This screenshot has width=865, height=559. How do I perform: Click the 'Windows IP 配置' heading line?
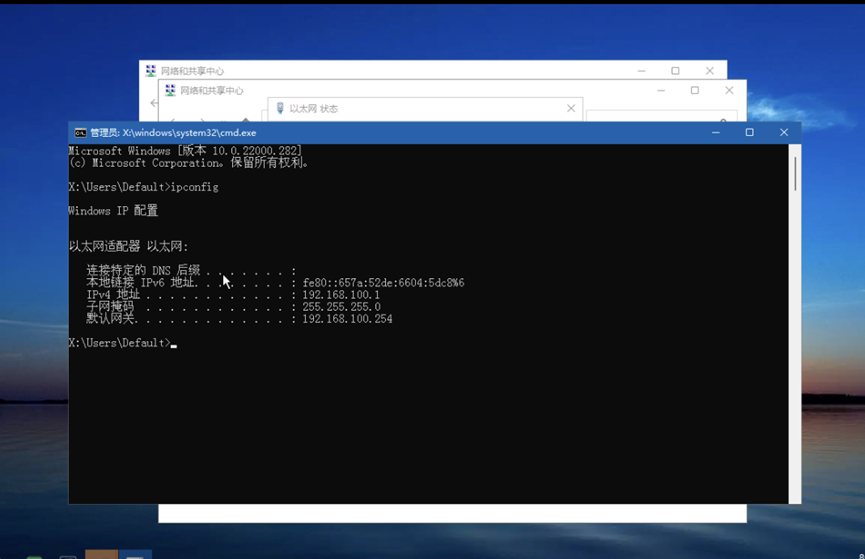[x=113, y=211]
